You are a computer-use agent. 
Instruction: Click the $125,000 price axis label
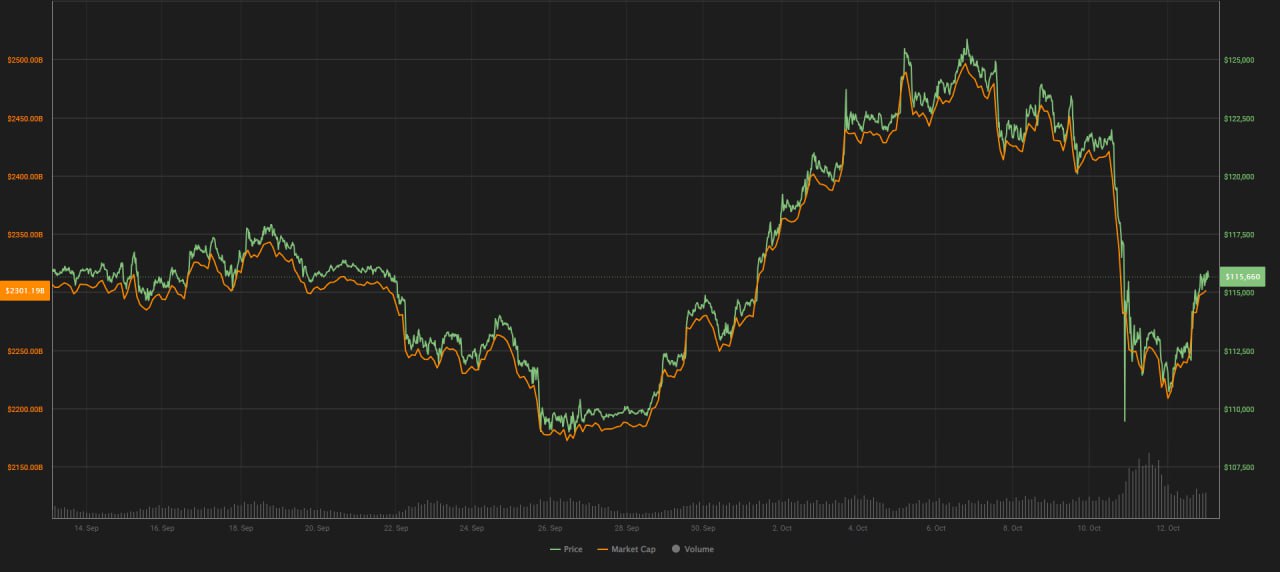click(1239, 60)
